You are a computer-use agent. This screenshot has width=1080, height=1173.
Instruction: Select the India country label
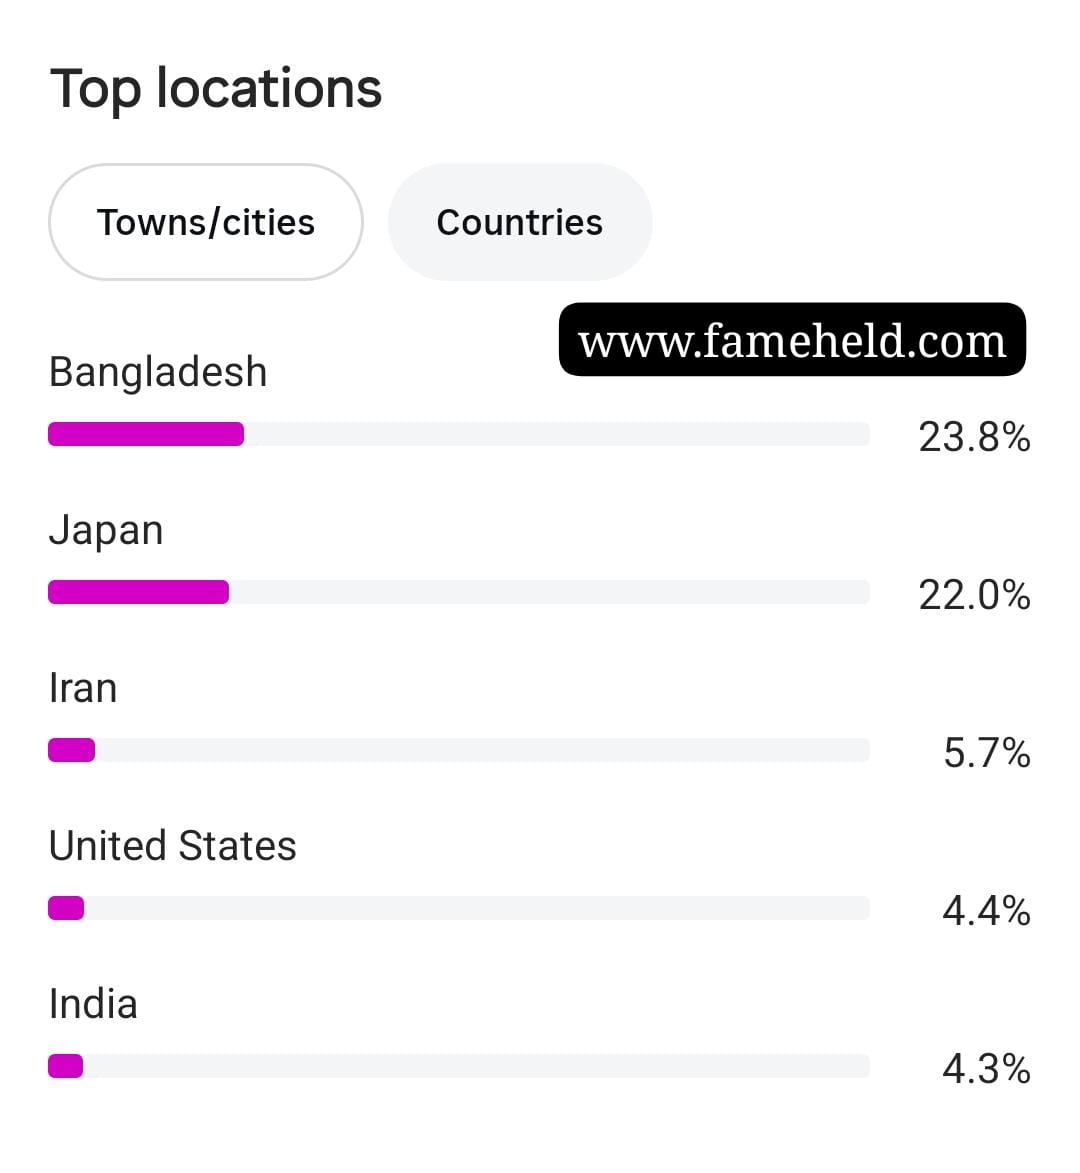(93, 1004)
